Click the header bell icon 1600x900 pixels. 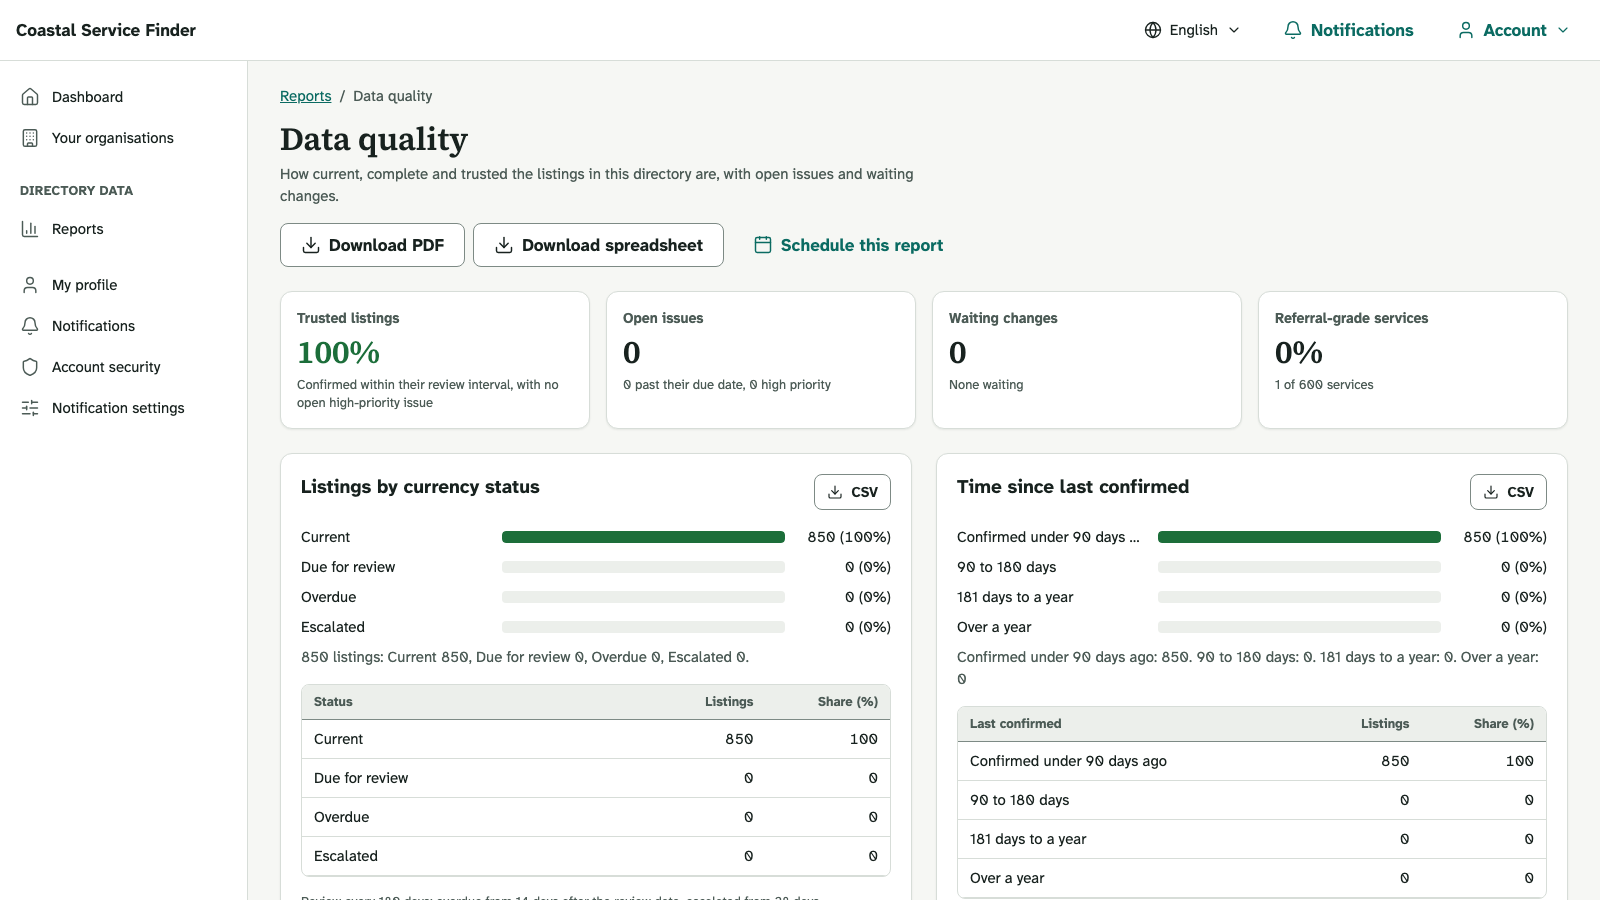[1293, 30]
